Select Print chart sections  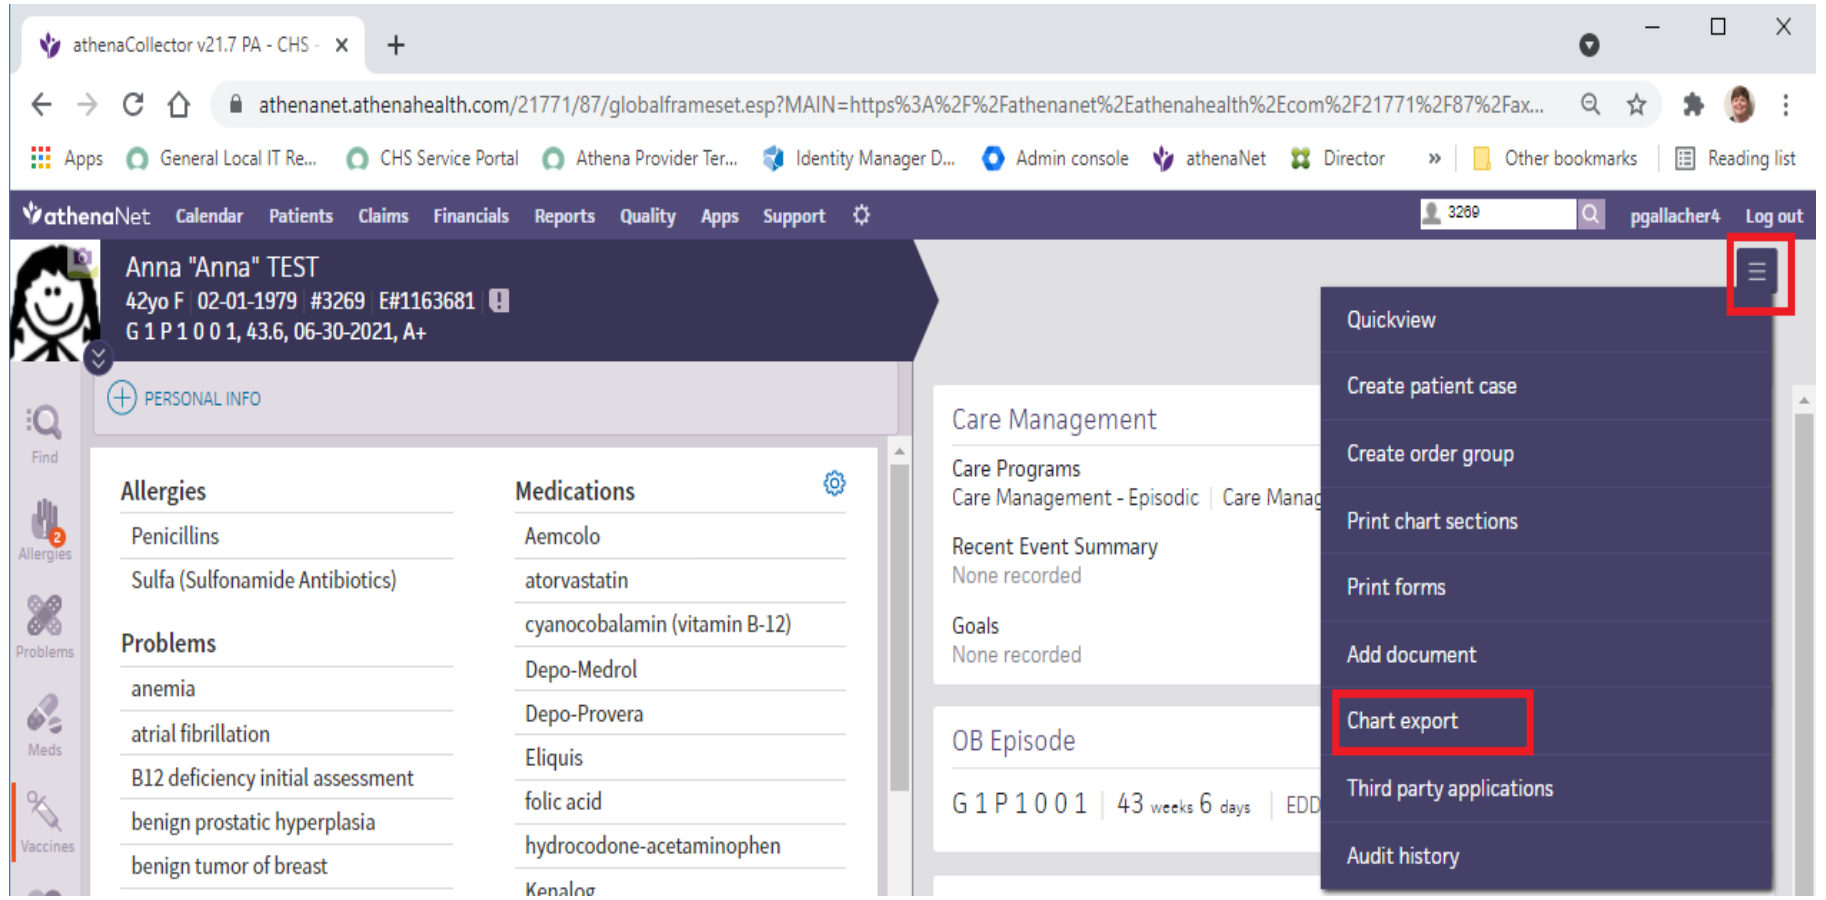coord(1546,521)
